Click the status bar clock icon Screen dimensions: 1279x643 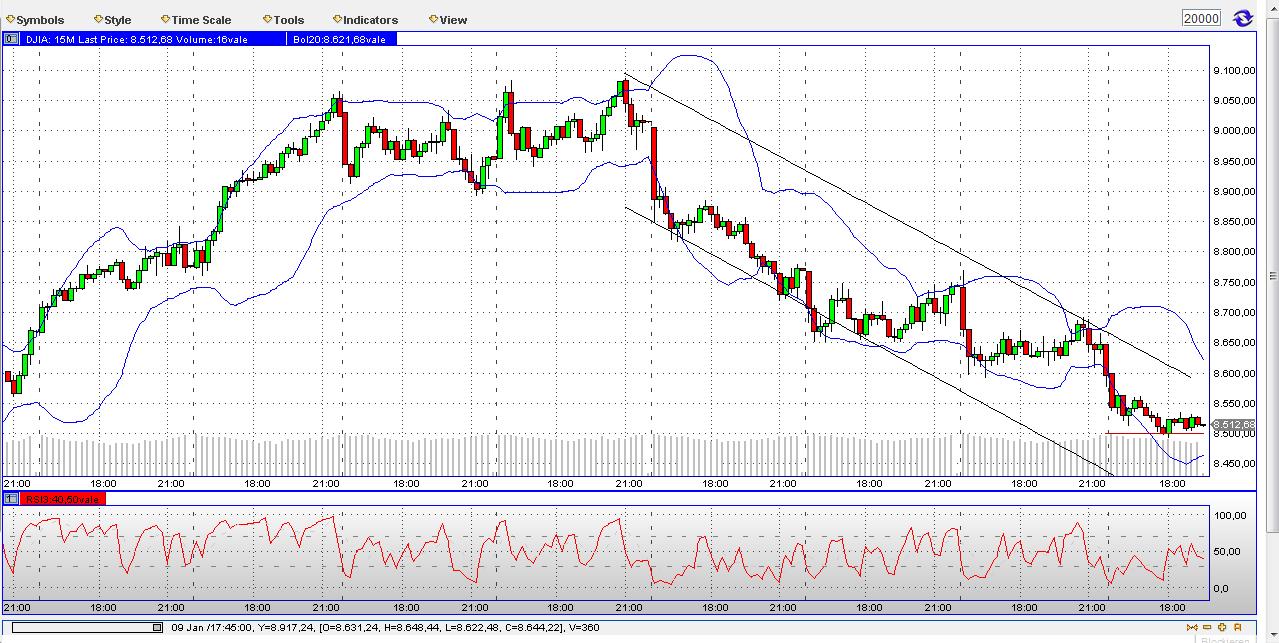[155, 627]
